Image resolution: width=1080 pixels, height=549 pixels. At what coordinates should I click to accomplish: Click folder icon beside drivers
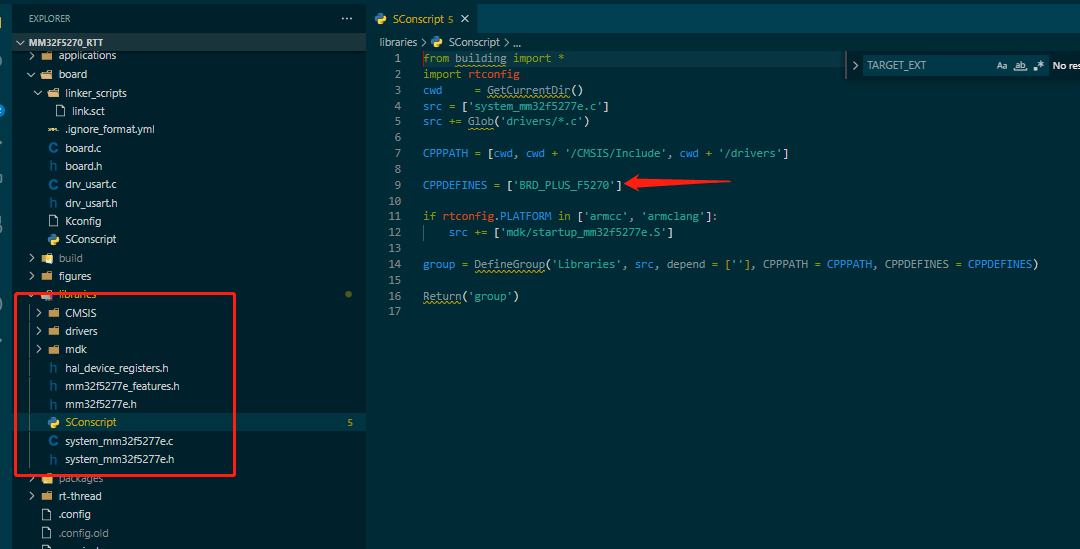pyautogui.click(x=54, y=331)
